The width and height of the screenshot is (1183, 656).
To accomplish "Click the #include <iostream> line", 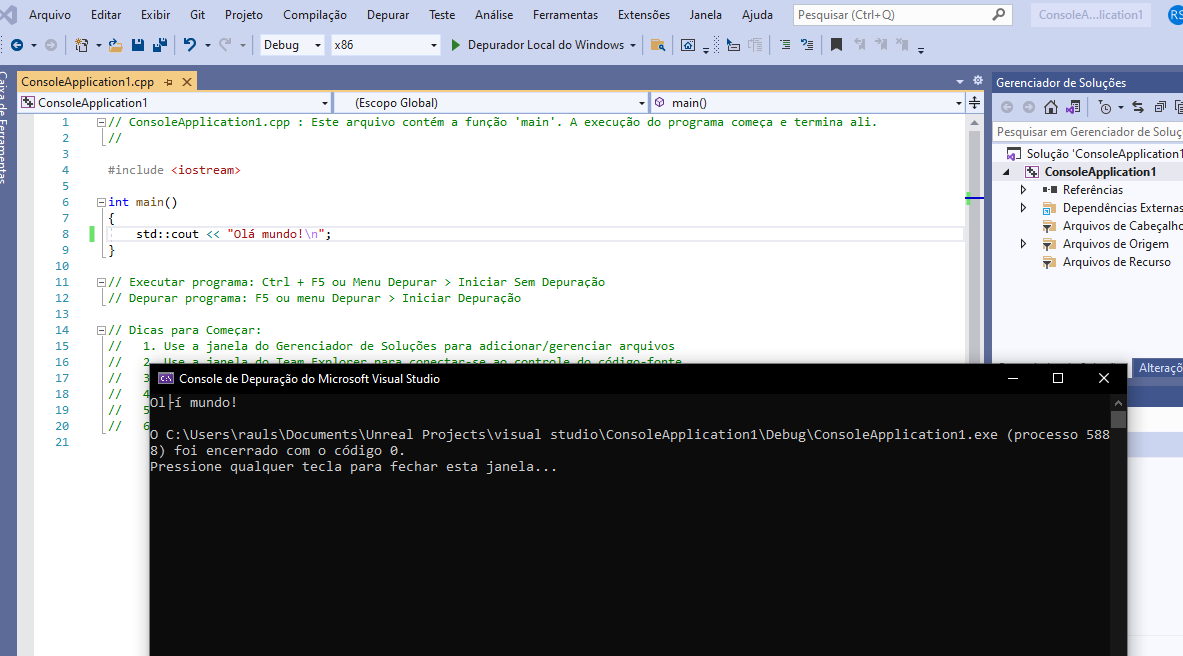I will pos(174,171).
